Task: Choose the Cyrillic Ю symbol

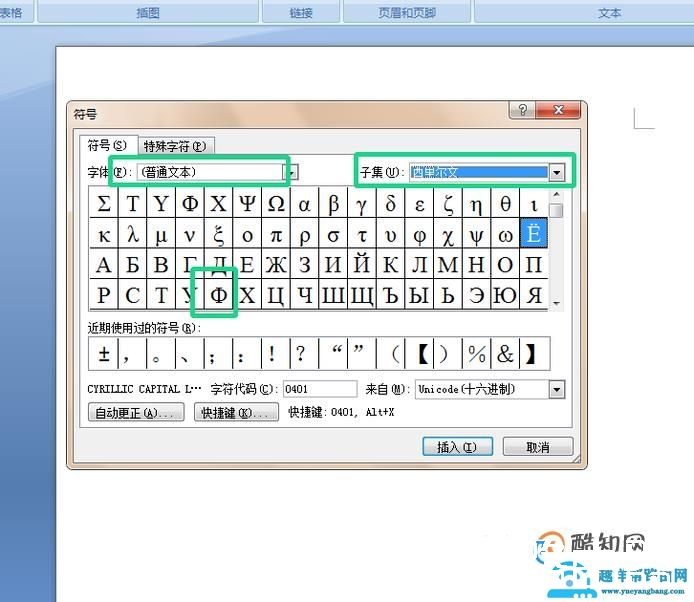Action: [x=505, y=294]
